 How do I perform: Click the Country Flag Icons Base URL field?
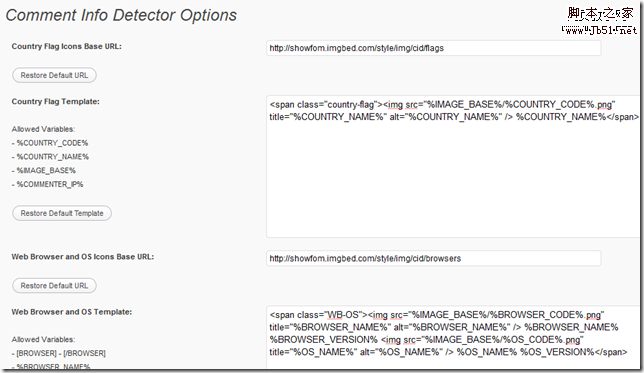click(x=433, y=48)
